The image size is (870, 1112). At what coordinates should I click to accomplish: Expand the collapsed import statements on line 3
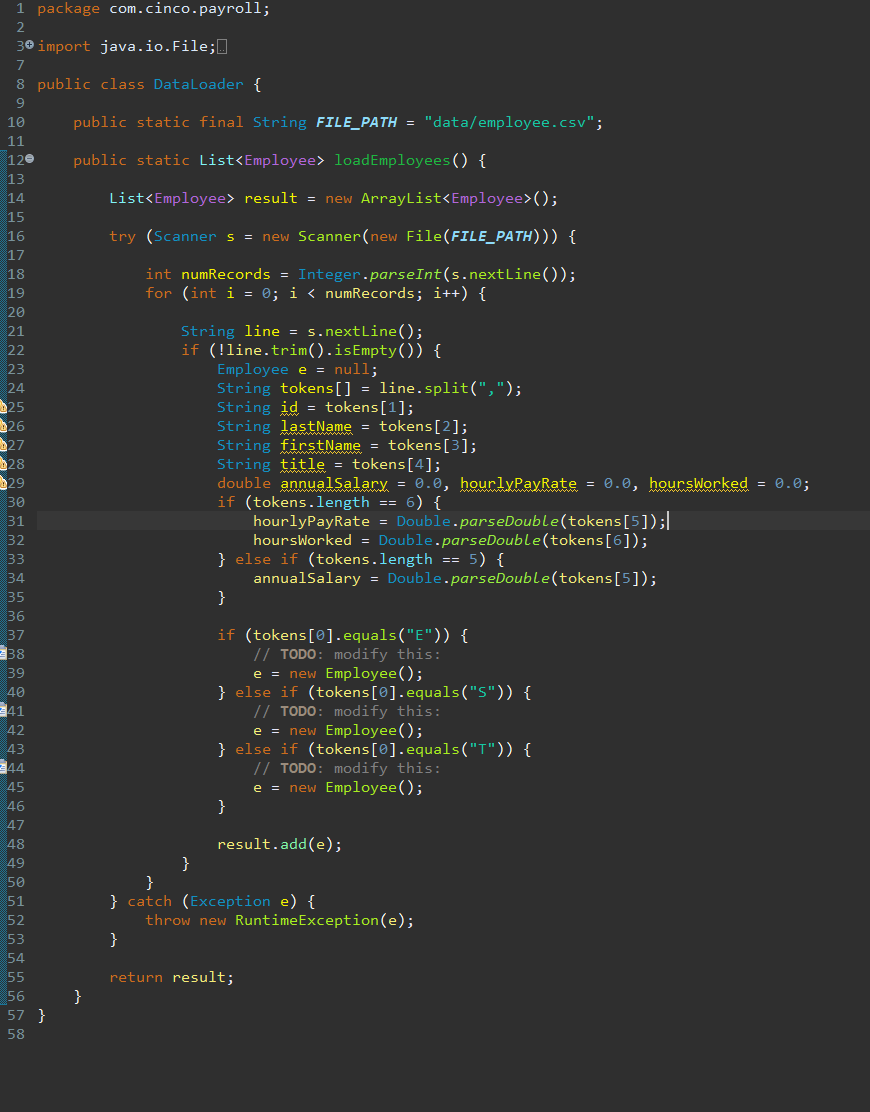click(x=30, y=46)
